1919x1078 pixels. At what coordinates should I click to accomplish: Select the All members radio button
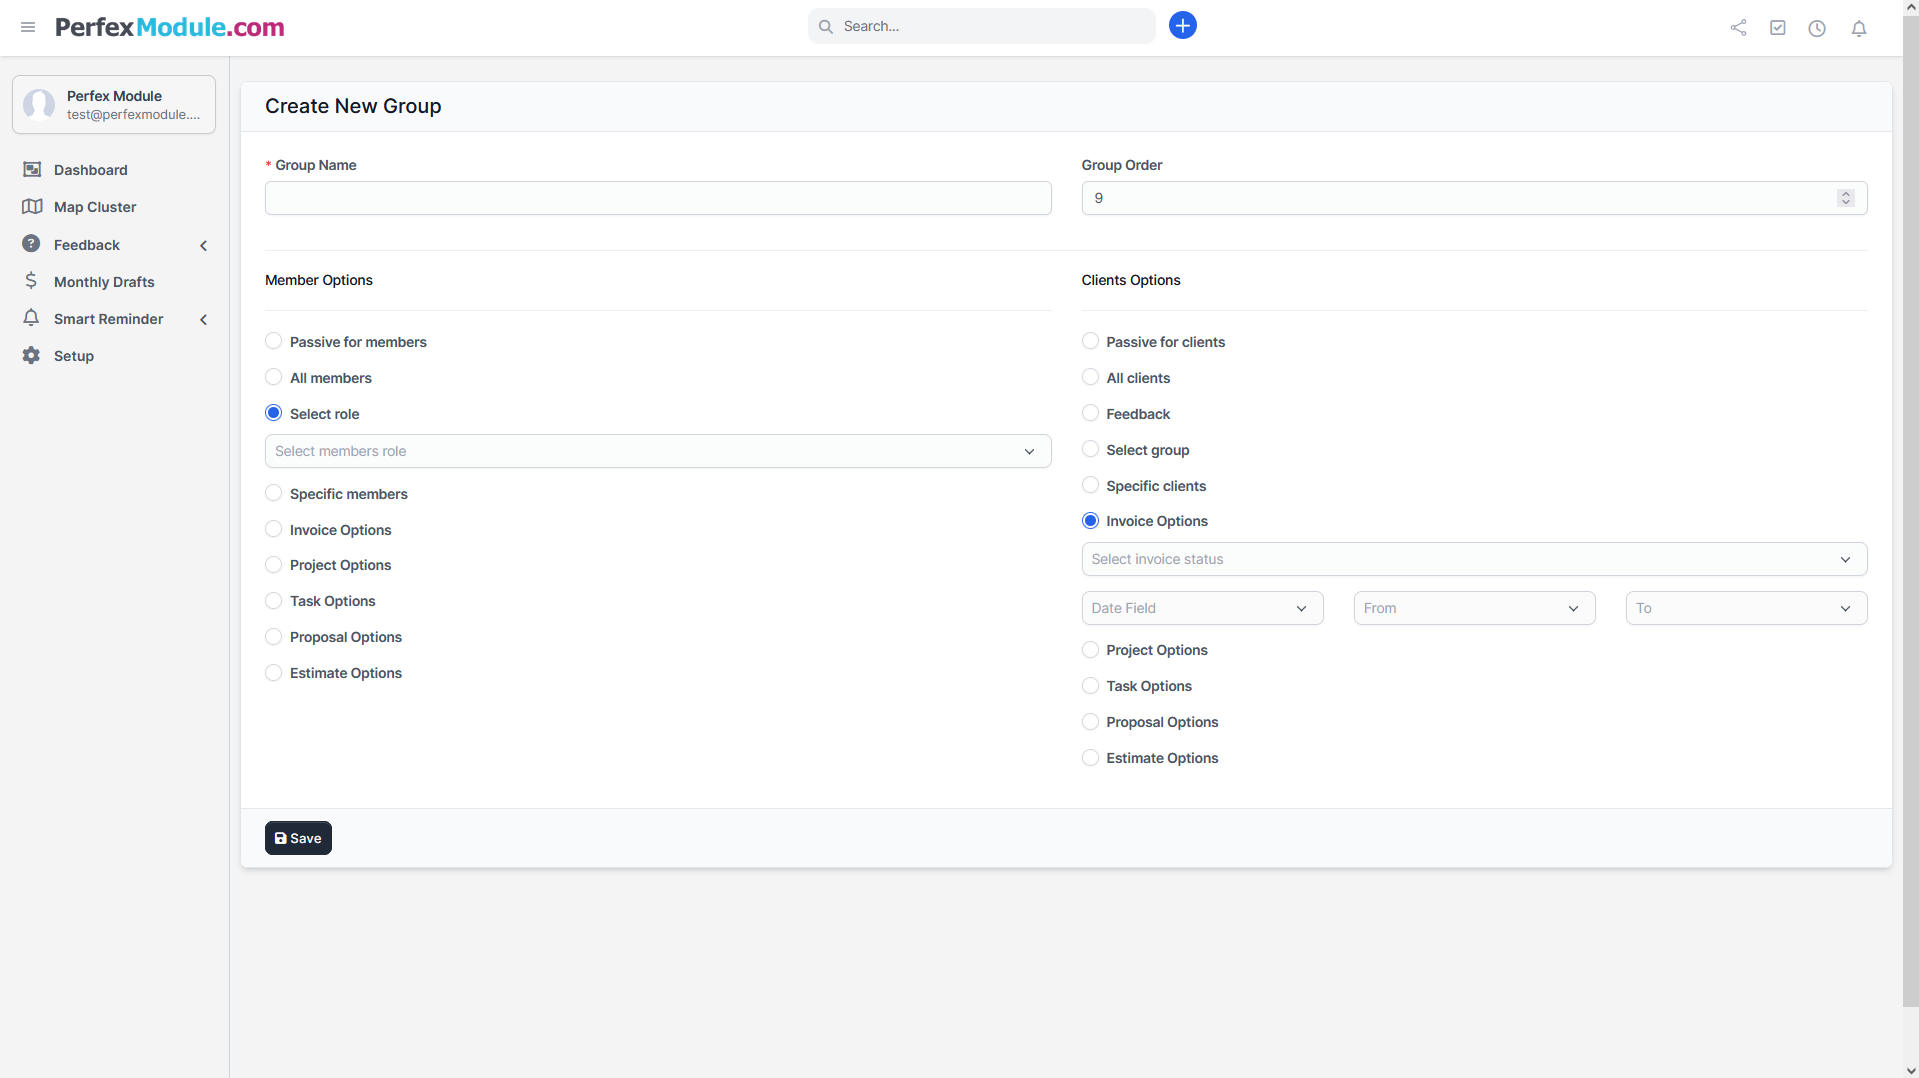[x=273, y=378]
